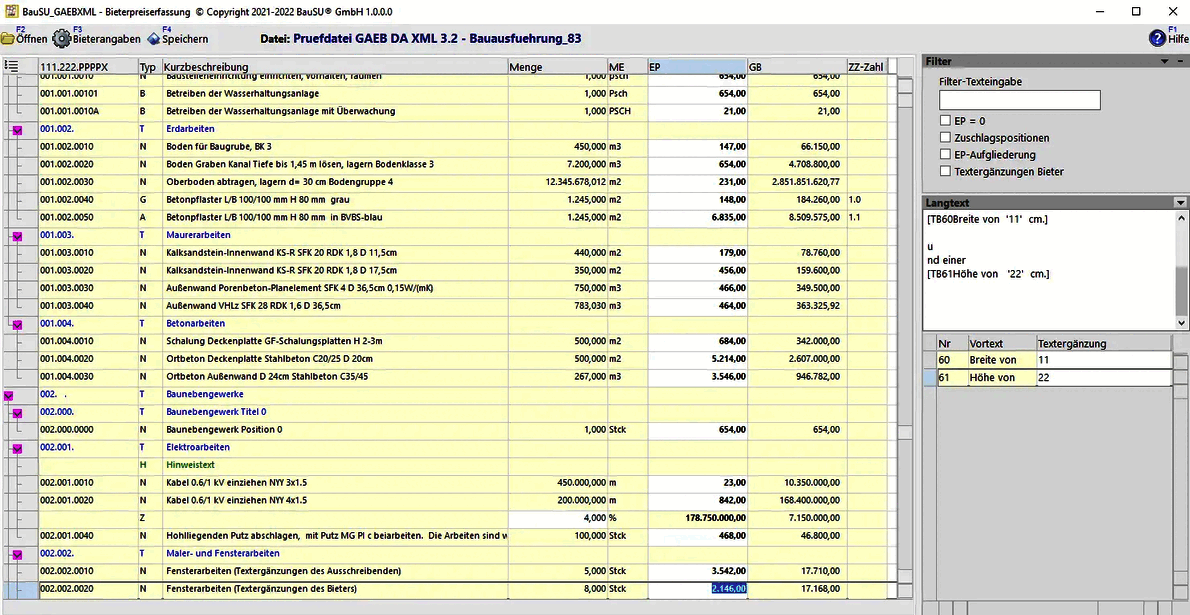This screenshot has height=615, width=1190.
Task: Check the EP-Aufgliederung filter option
Action: (x=945, y=155)
